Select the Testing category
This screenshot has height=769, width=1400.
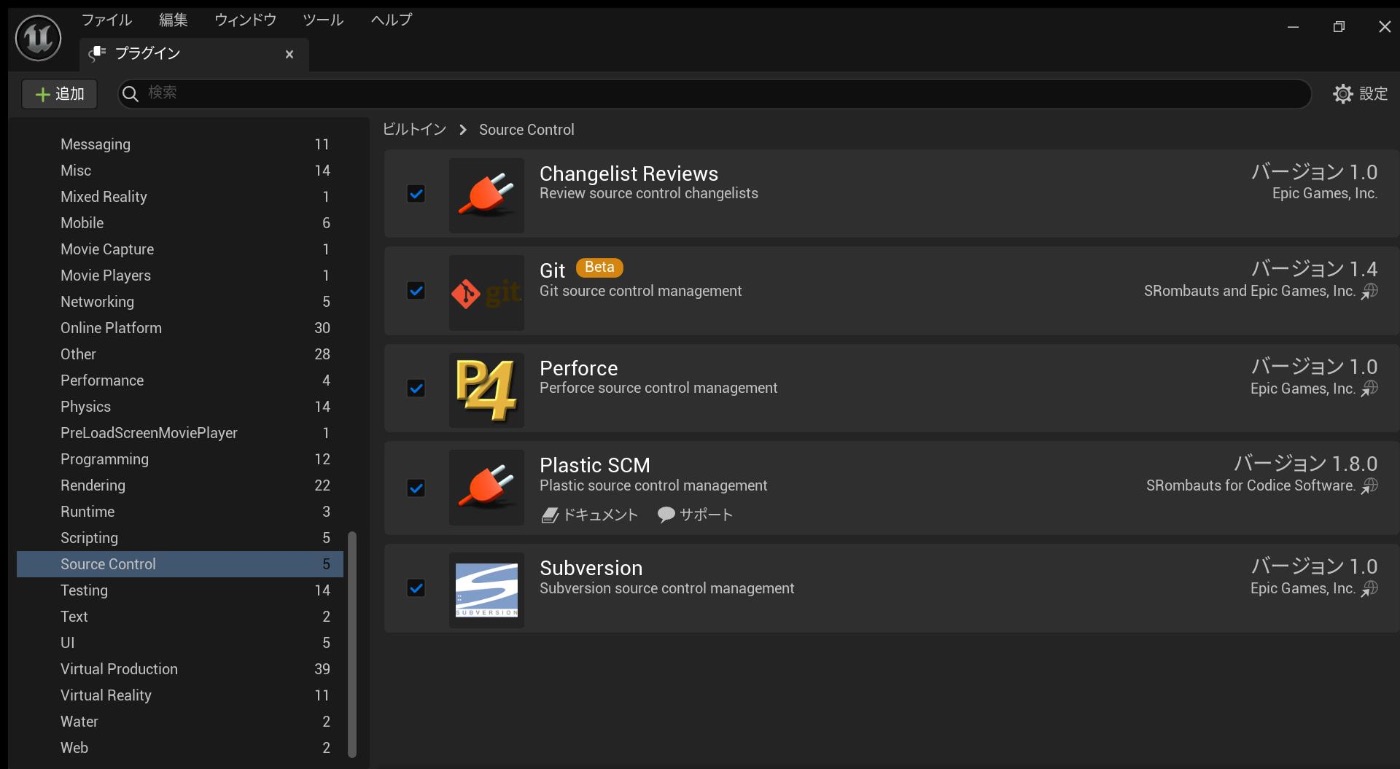point(180,590)
